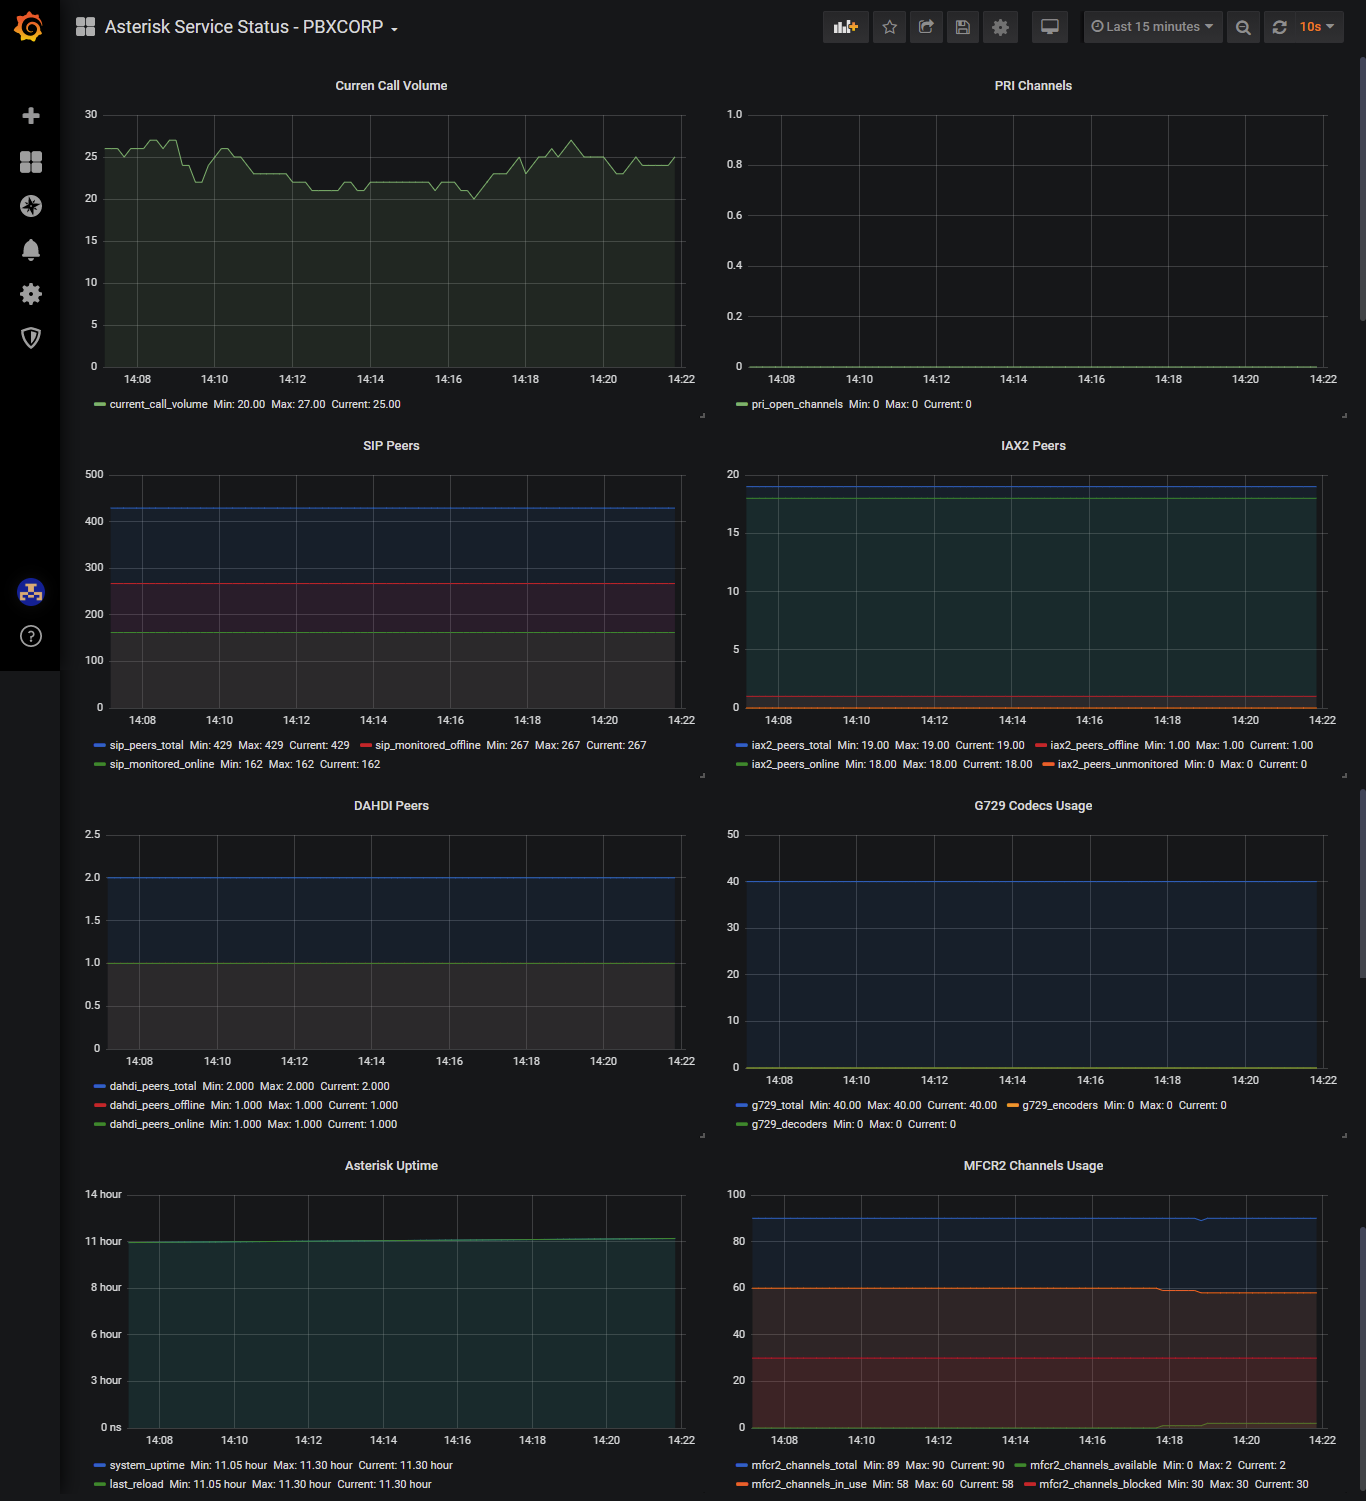Click the zoom out time range icon
Viewport: 1366px width, 1501px height.
pyautogui.click(x=1243, y=27)
